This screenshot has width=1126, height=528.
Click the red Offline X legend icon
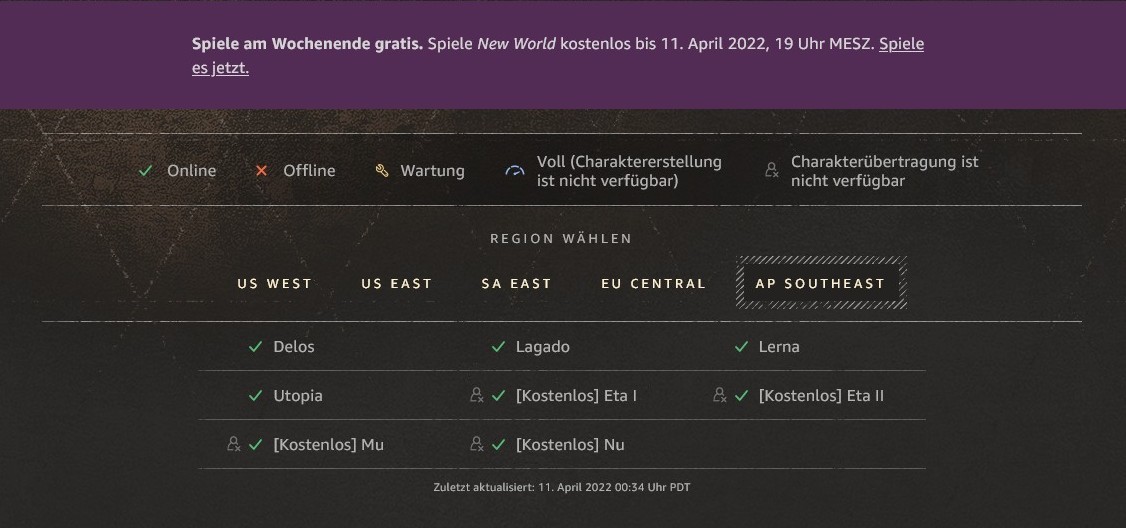coord(262,171)
